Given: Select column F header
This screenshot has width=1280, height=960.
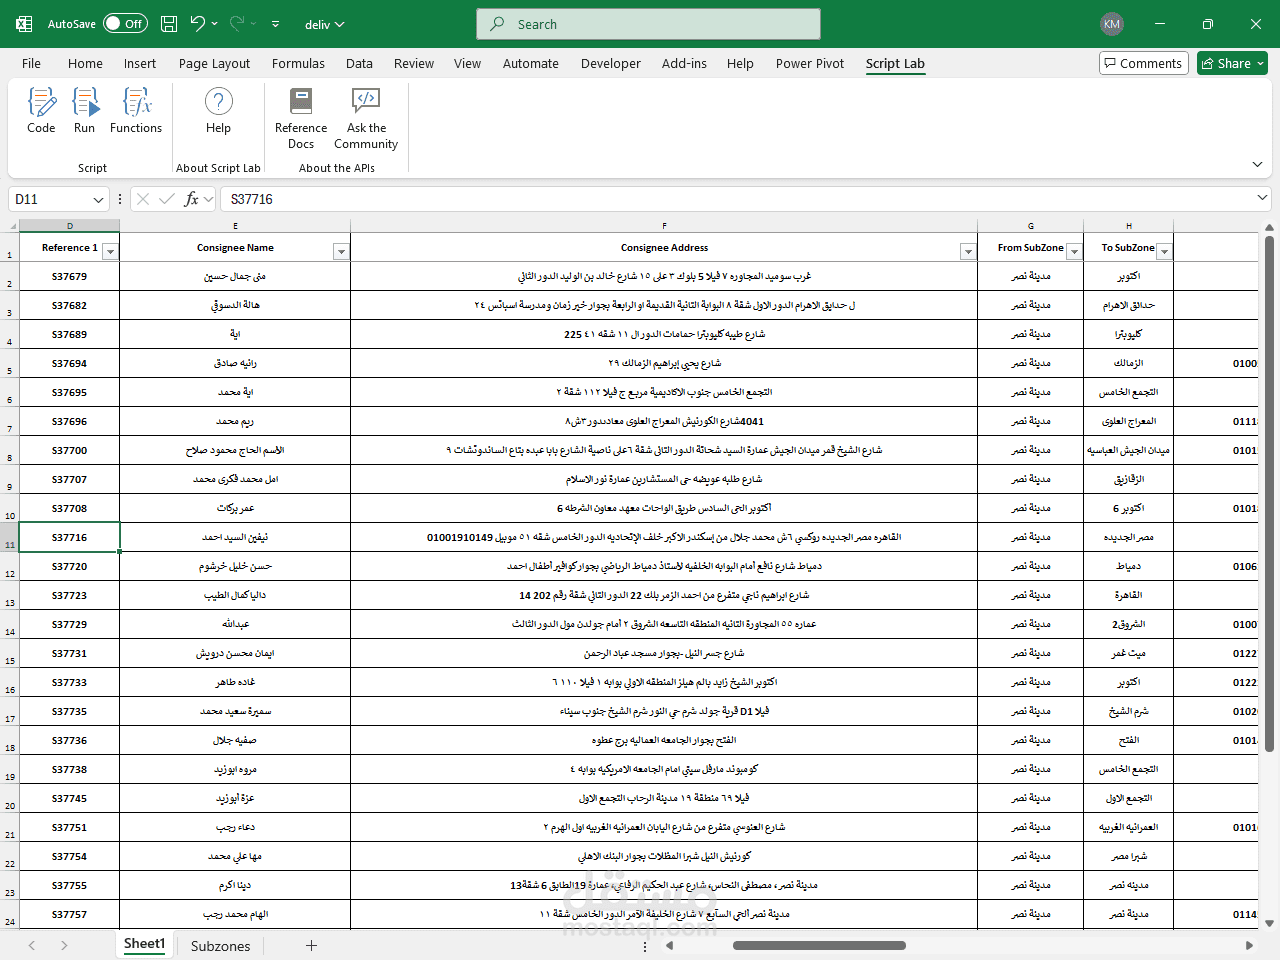Looking at the screenshot, I should click(664, 226).
